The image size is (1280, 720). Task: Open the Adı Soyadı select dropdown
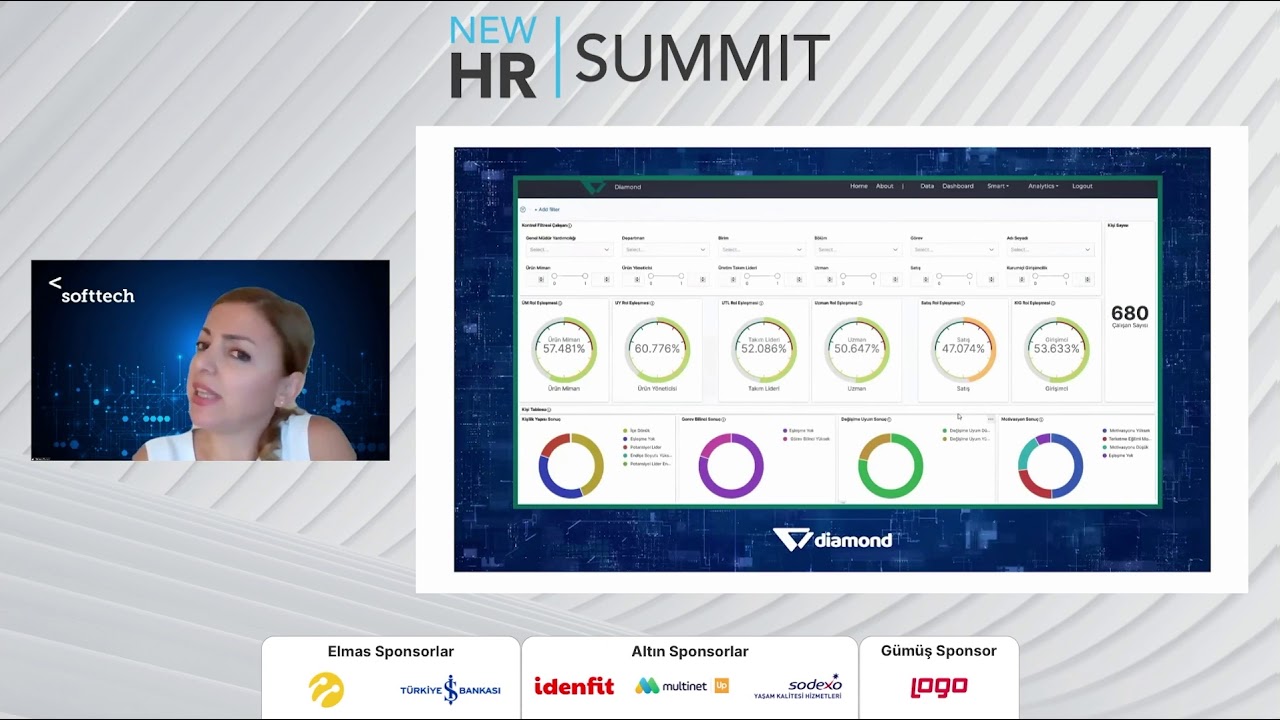[1049, 250]
